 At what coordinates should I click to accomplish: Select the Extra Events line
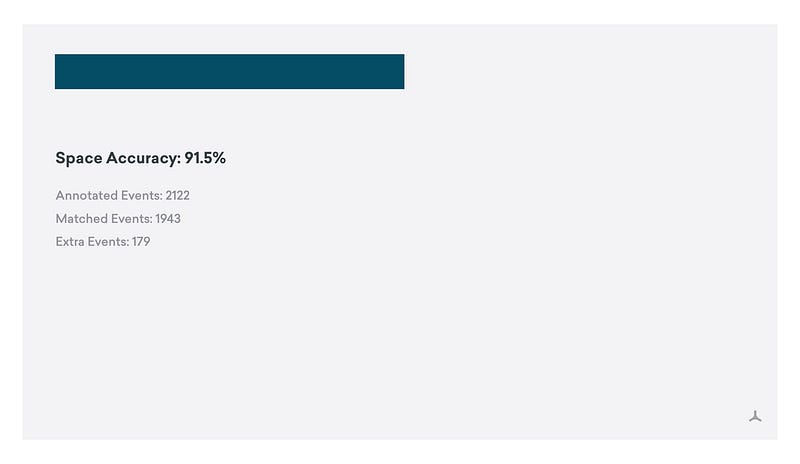[x=103, y=241]
